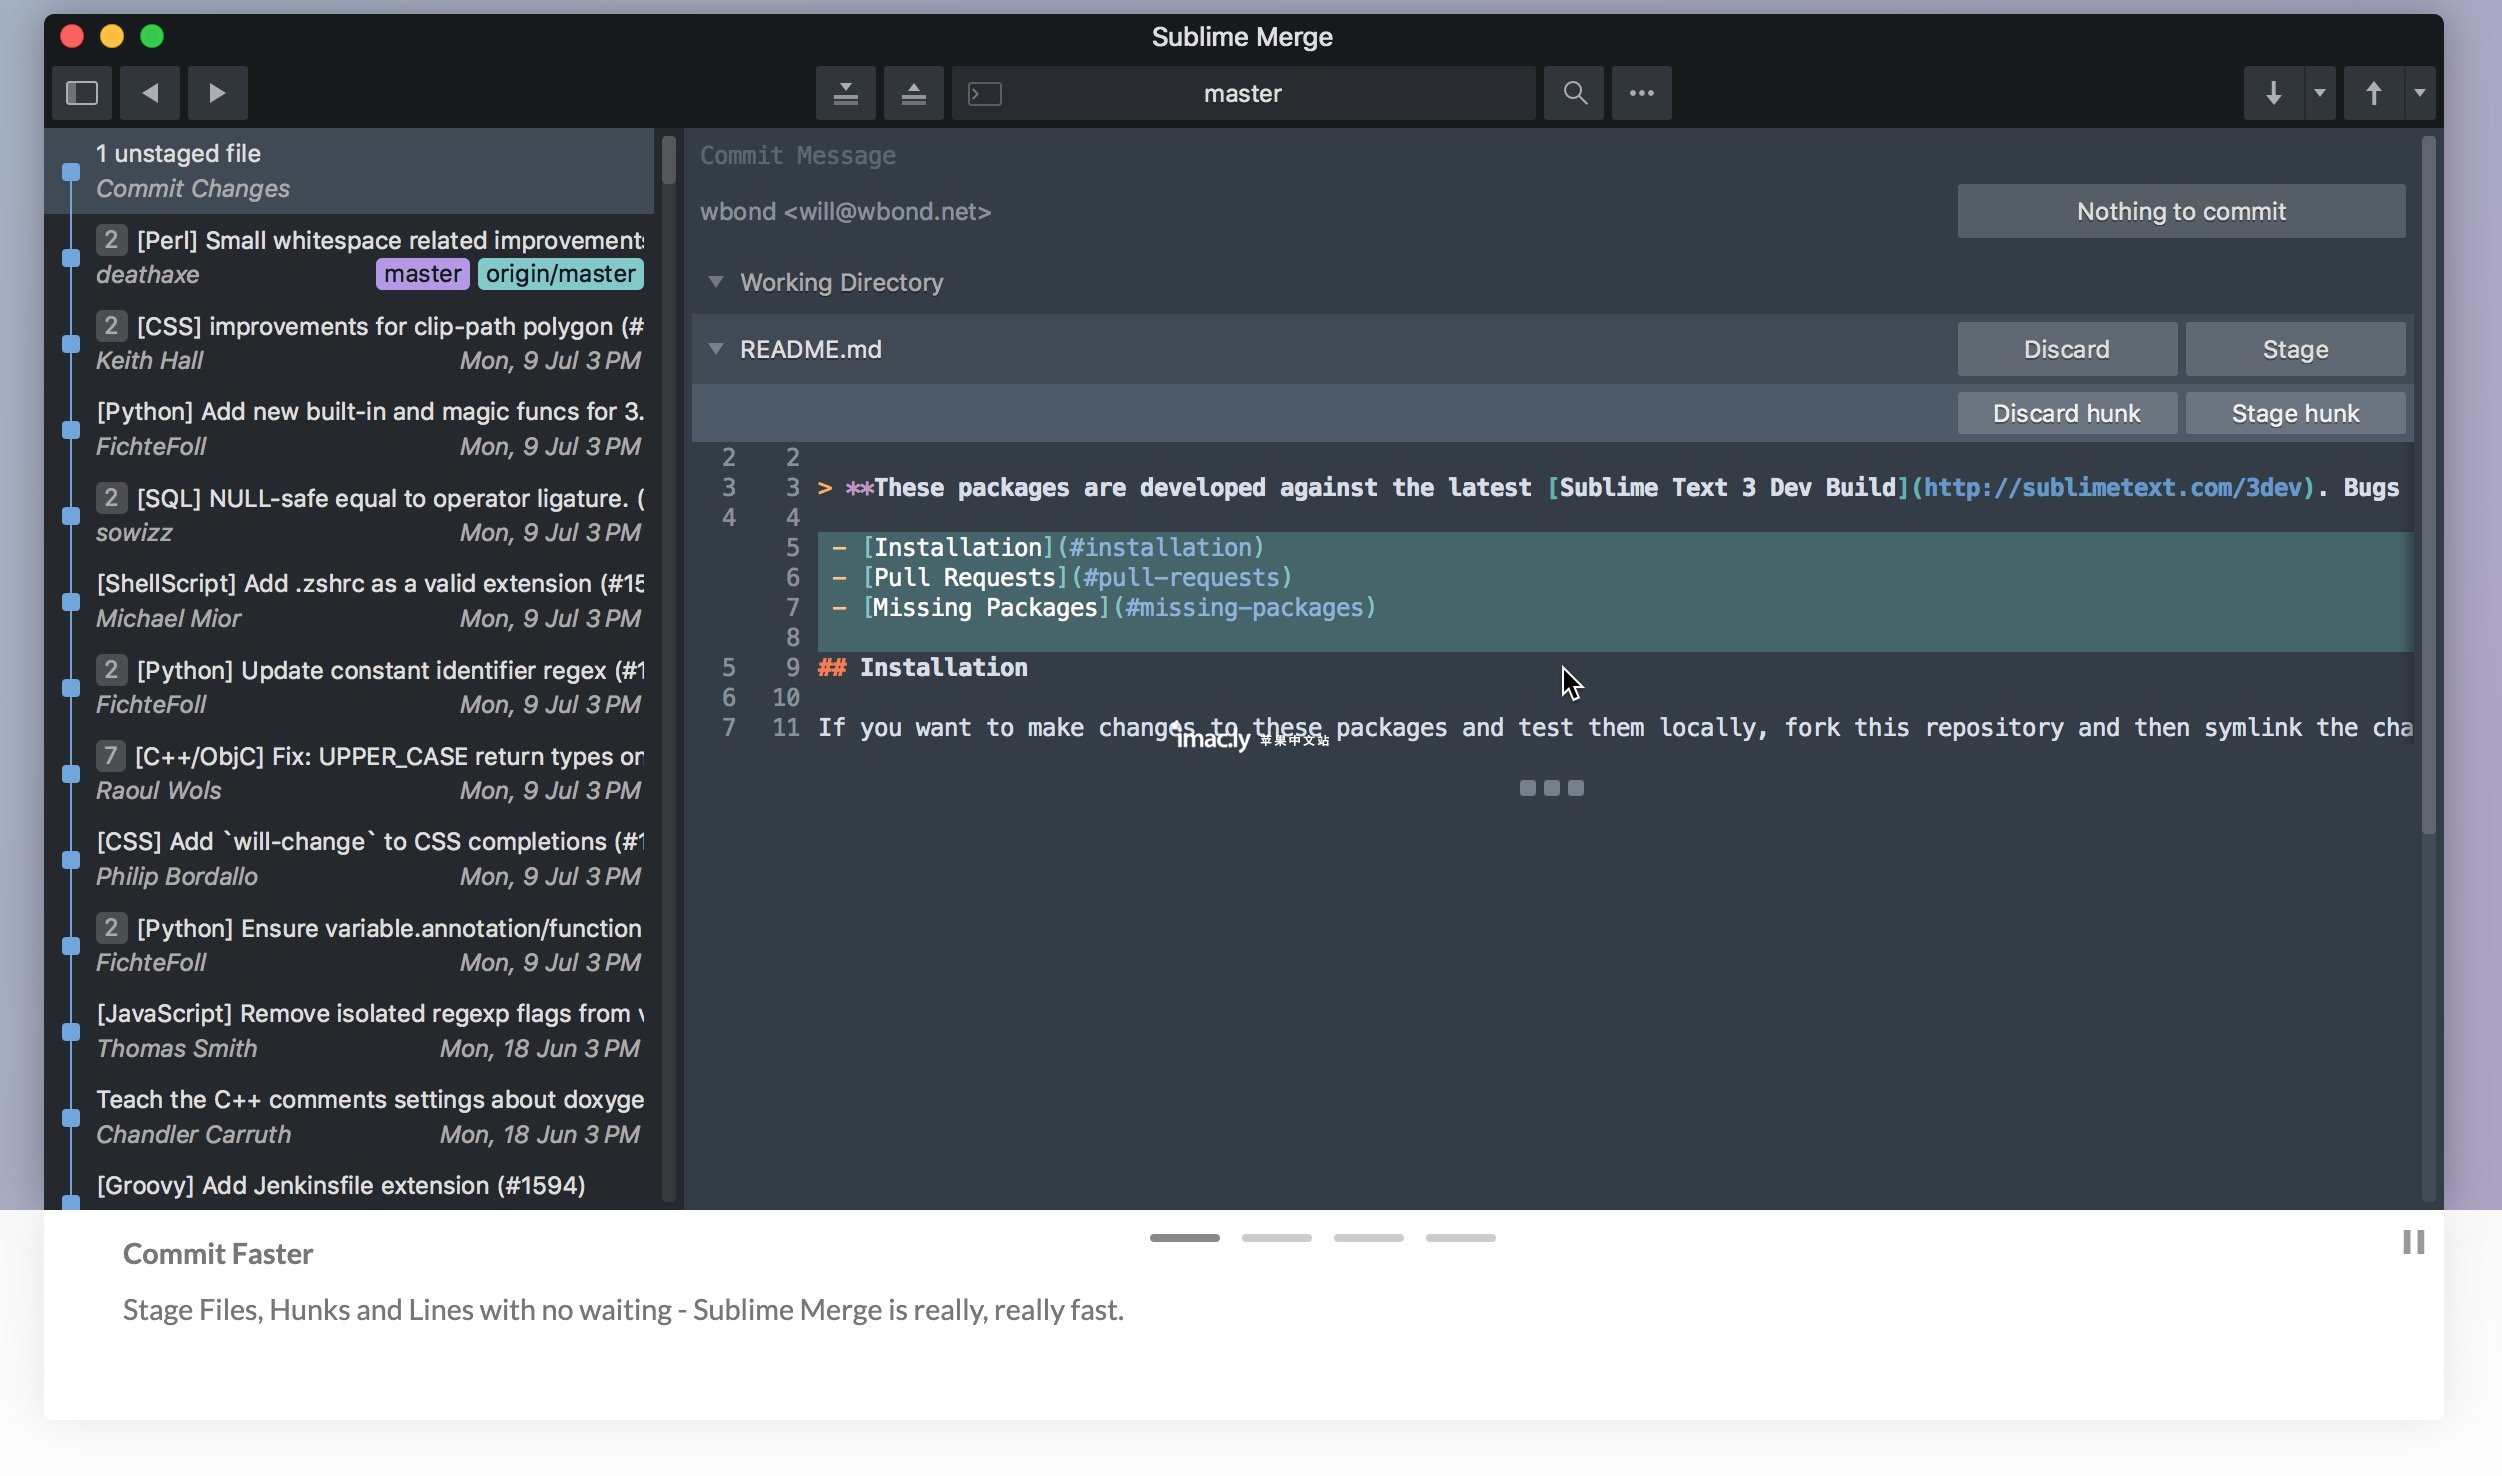Click Stage hunk button
The image size is (2502, 1476).
[x=2295, y=413]
